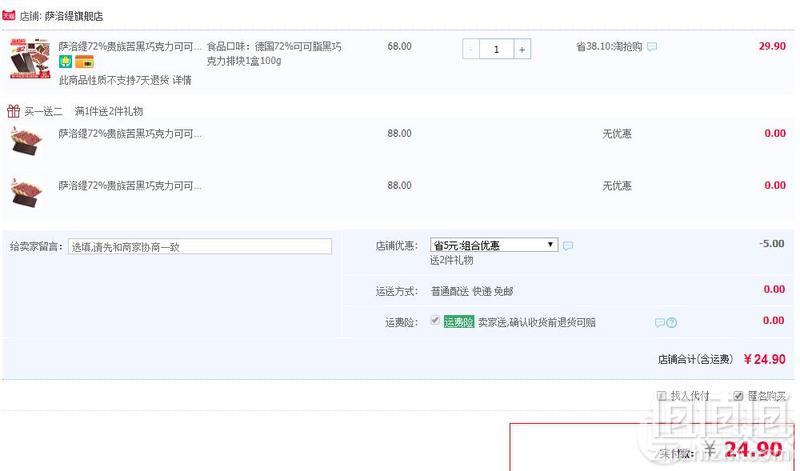Open the 萨洛缇72% product title priced at 68.00

[x=130, y=46]
